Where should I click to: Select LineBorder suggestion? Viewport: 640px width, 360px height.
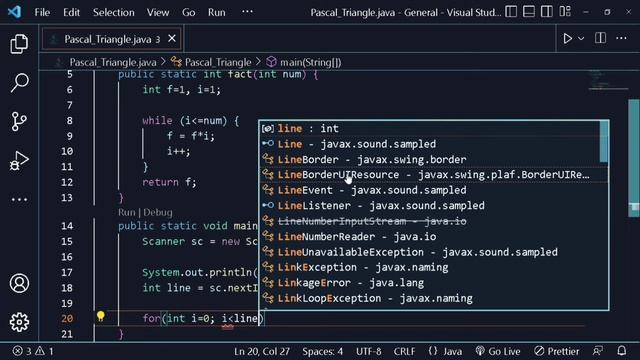[x=430, y=160]
